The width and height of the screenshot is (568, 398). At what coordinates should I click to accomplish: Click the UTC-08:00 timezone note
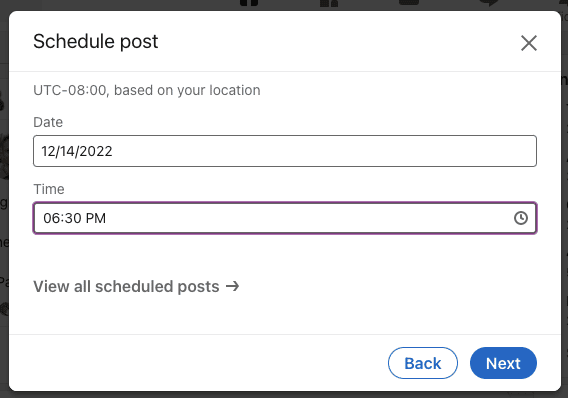pos(147,90)
